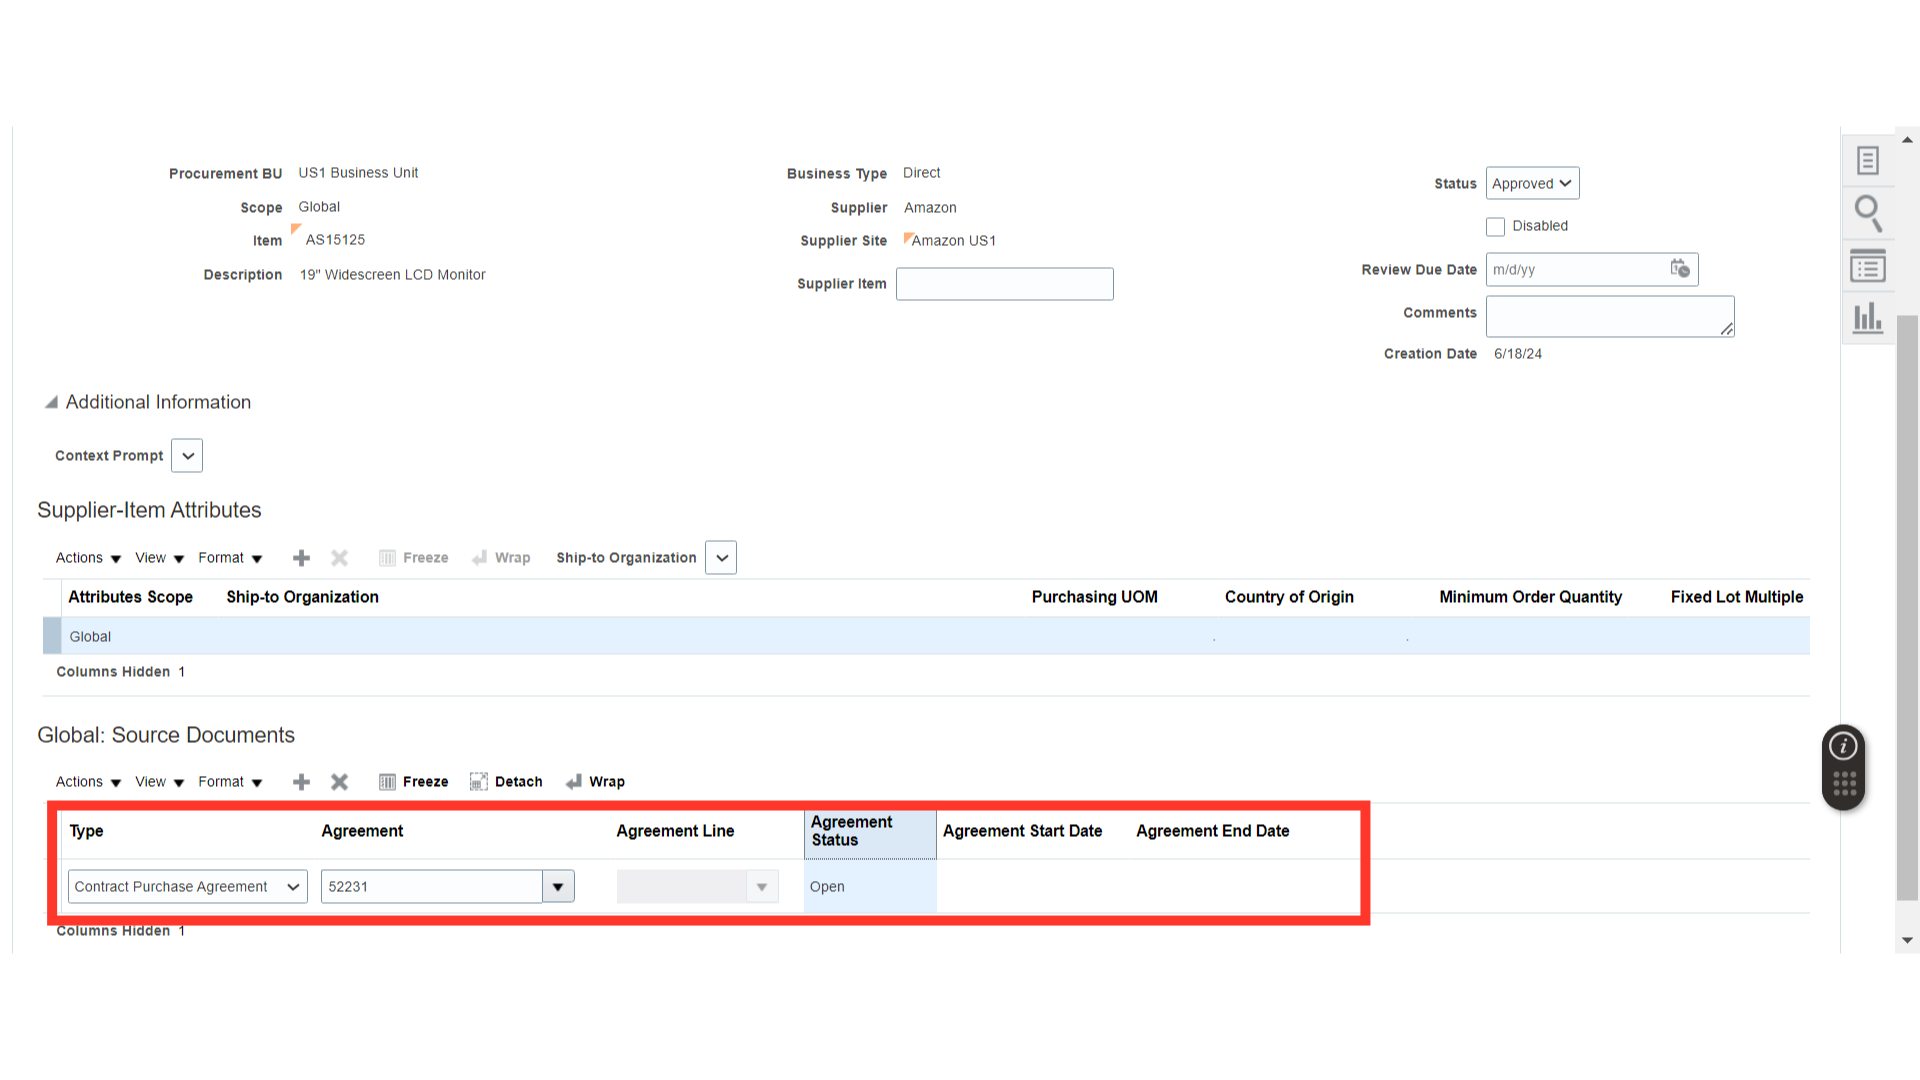Click the Agreement End Date column header
Image resolution: width=1920 pixels, height=1080 pixels.
tap(1212, 831)
